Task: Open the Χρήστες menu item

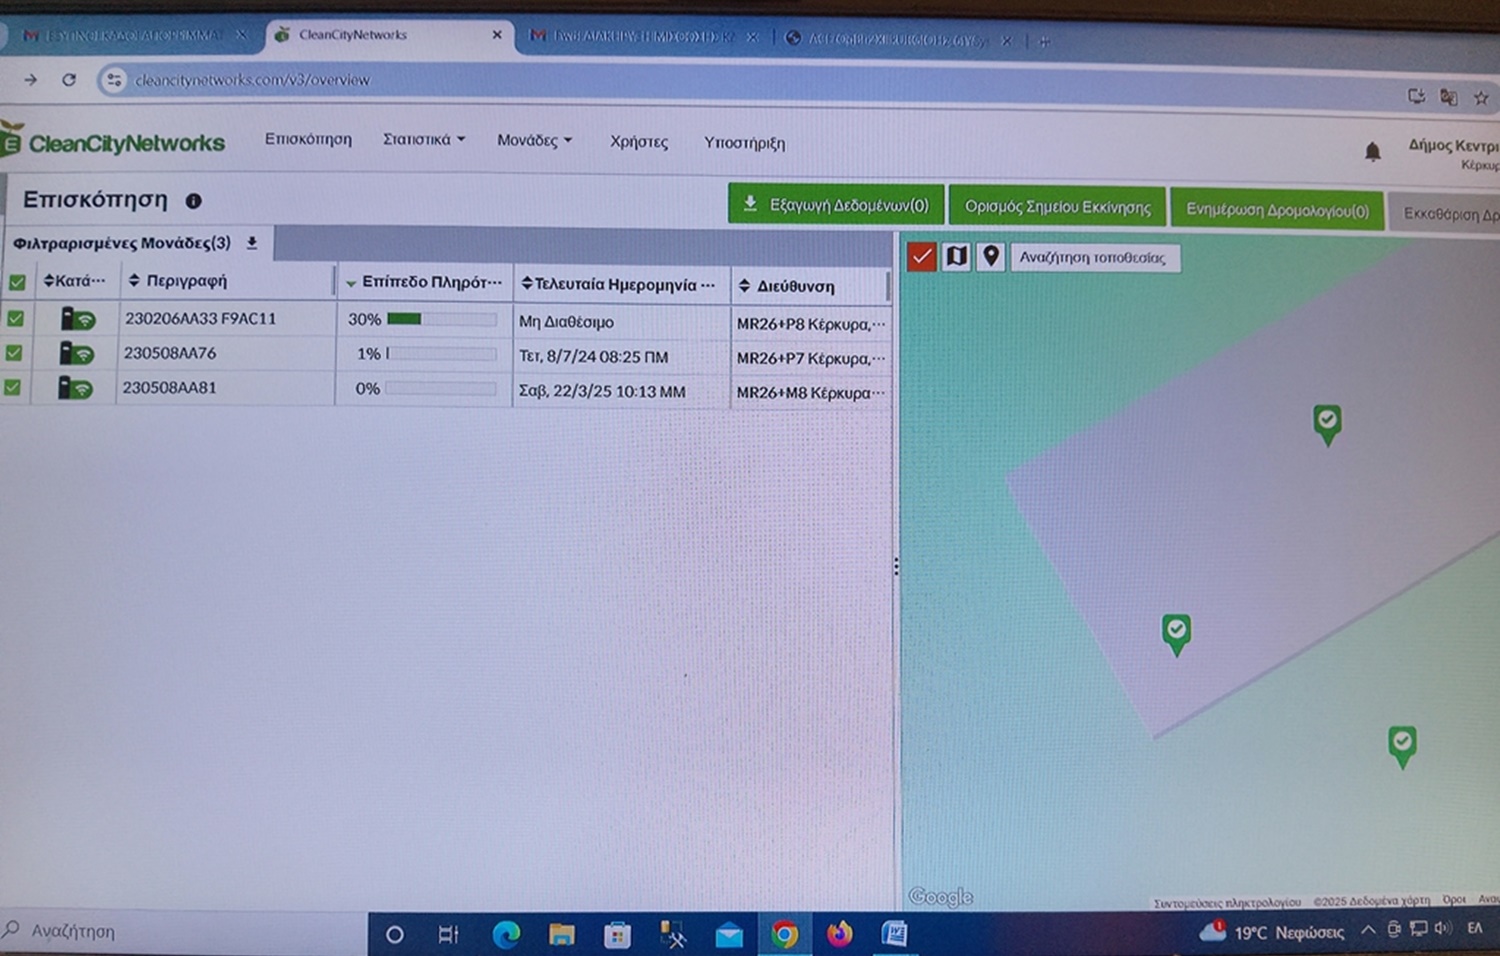Action: [x=638, y=142]
